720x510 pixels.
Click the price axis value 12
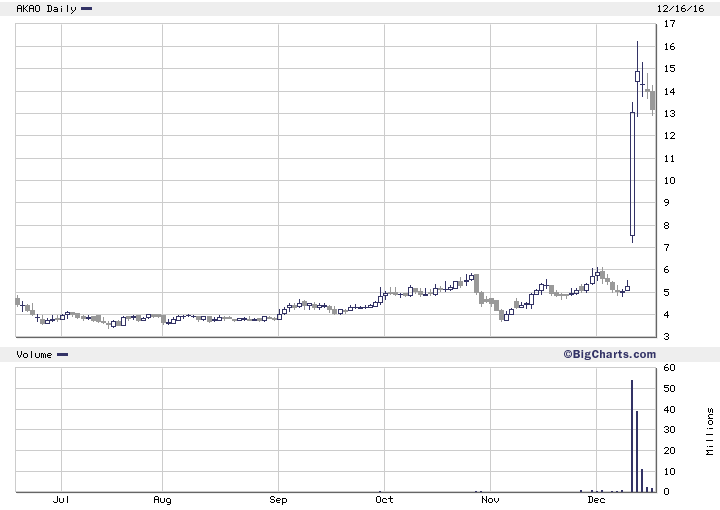[x=669, y=135]
